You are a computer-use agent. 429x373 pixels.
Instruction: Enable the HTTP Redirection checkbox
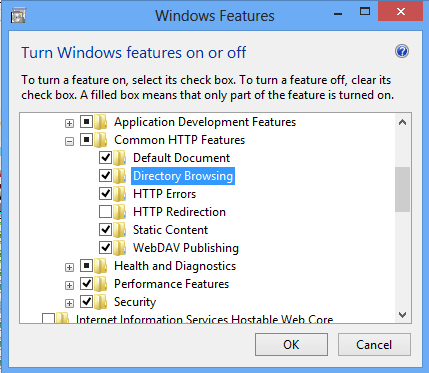[x=105, y=212]
